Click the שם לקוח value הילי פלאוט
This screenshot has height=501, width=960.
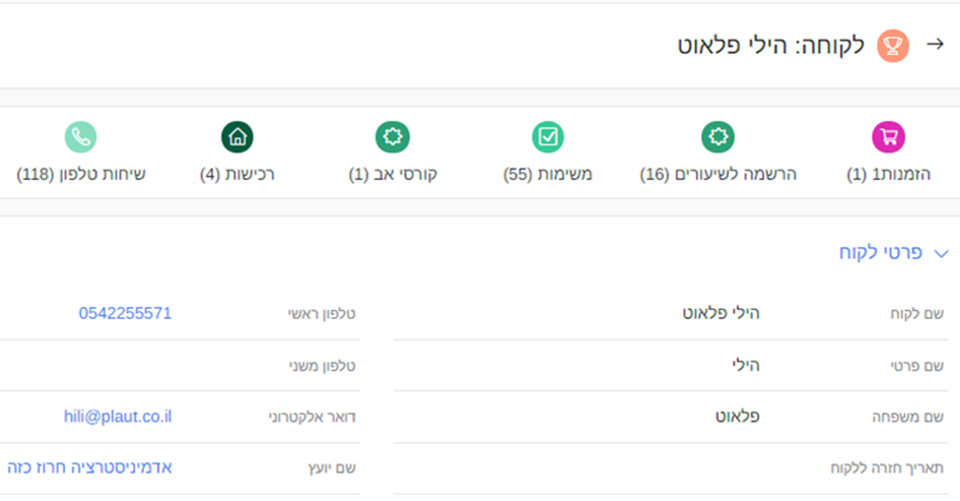[720, 313]
